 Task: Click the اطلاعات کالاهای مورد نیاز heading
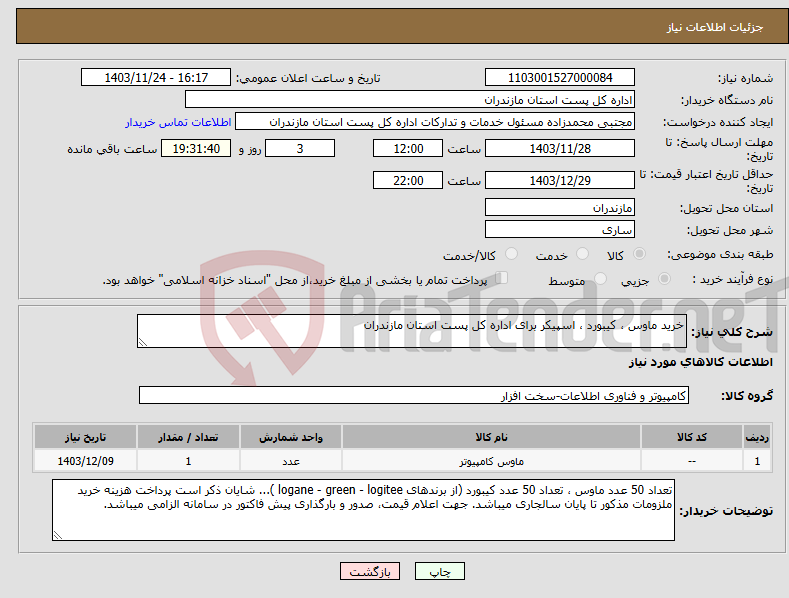700,362
